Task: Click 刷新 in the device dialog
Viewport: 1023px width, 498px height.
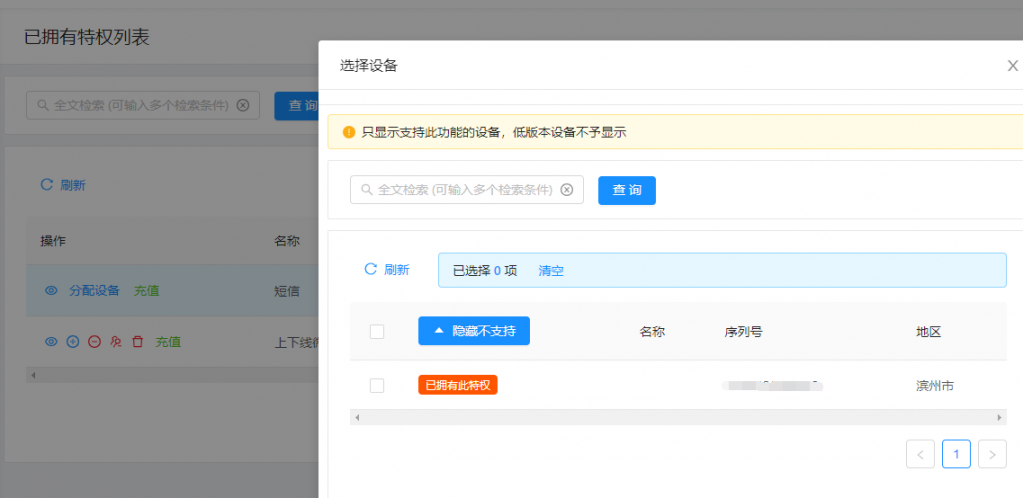Action: (x=387, y=269)
